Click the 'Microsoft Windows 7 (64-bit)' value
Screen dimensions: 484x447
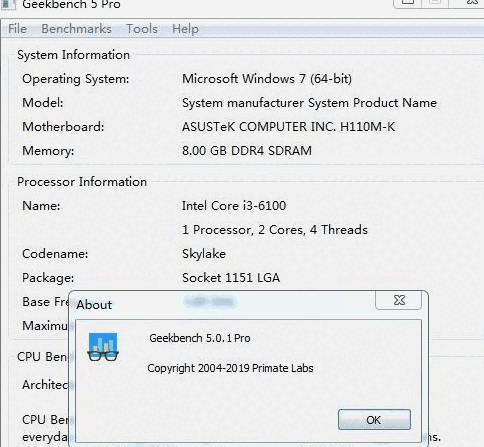(267, 79)
